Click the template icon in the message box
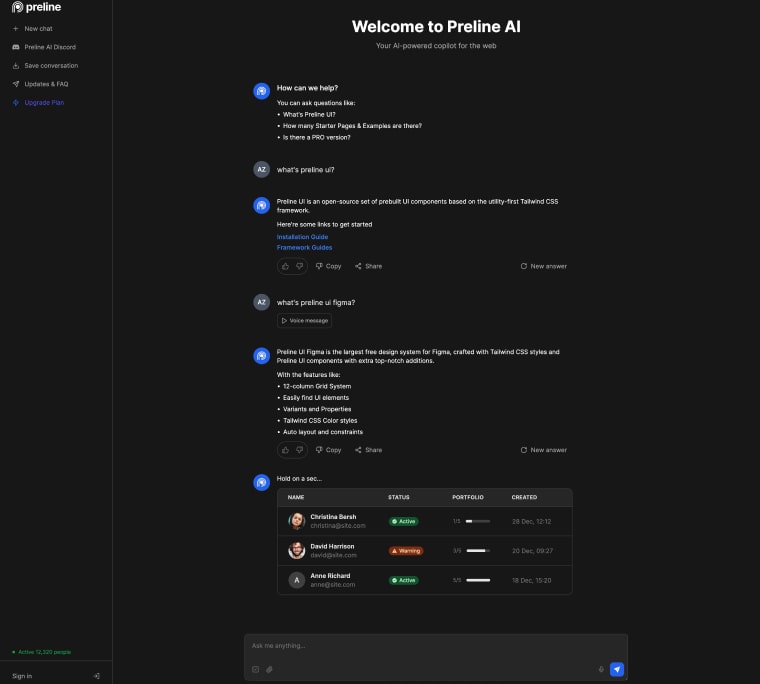 click(255, 669)
